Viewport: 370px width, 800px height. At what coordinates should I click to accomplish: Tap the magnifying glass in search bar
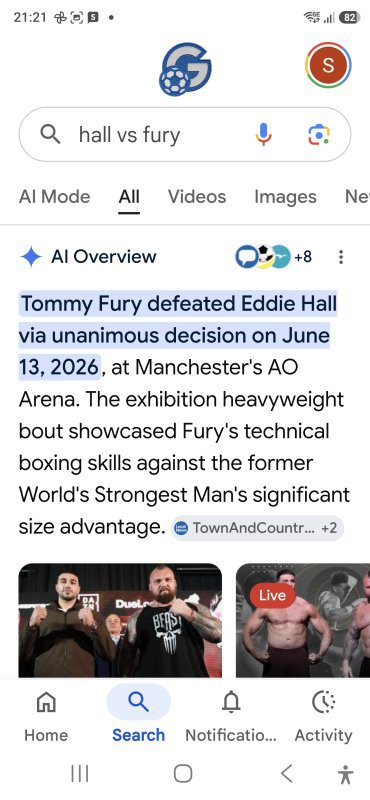tap(50, 135)
